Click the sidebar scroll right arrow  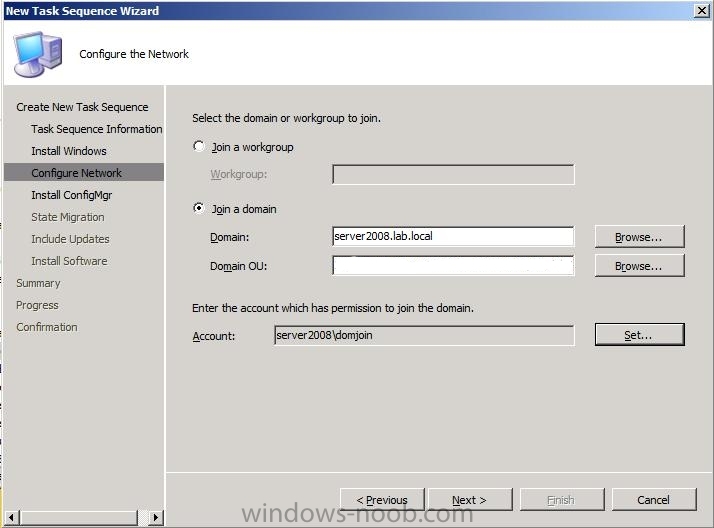pyautogui.click(x=155, y=517)
